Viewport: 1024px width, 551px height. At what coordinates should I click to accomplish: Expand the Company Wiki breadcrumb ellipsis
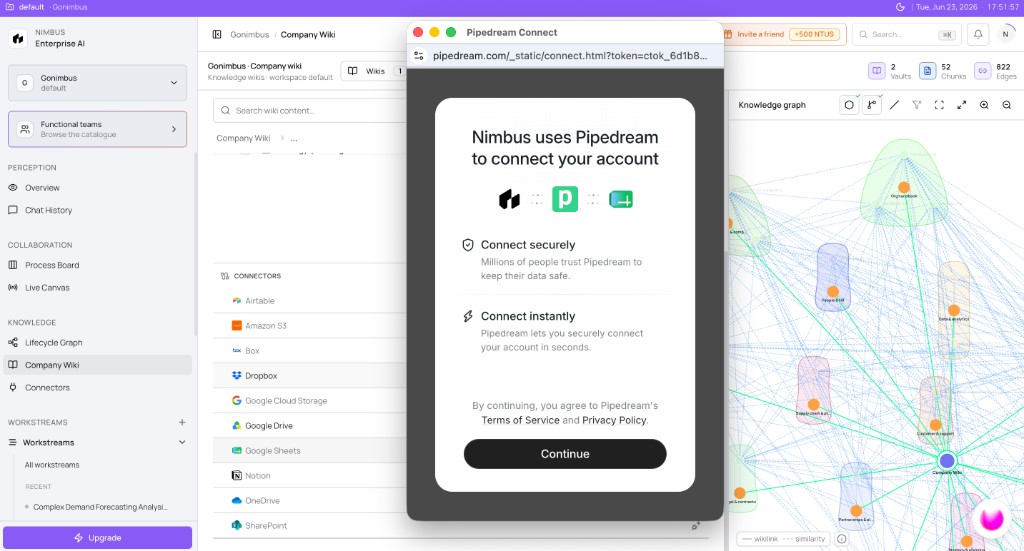[x=294, y=138]
